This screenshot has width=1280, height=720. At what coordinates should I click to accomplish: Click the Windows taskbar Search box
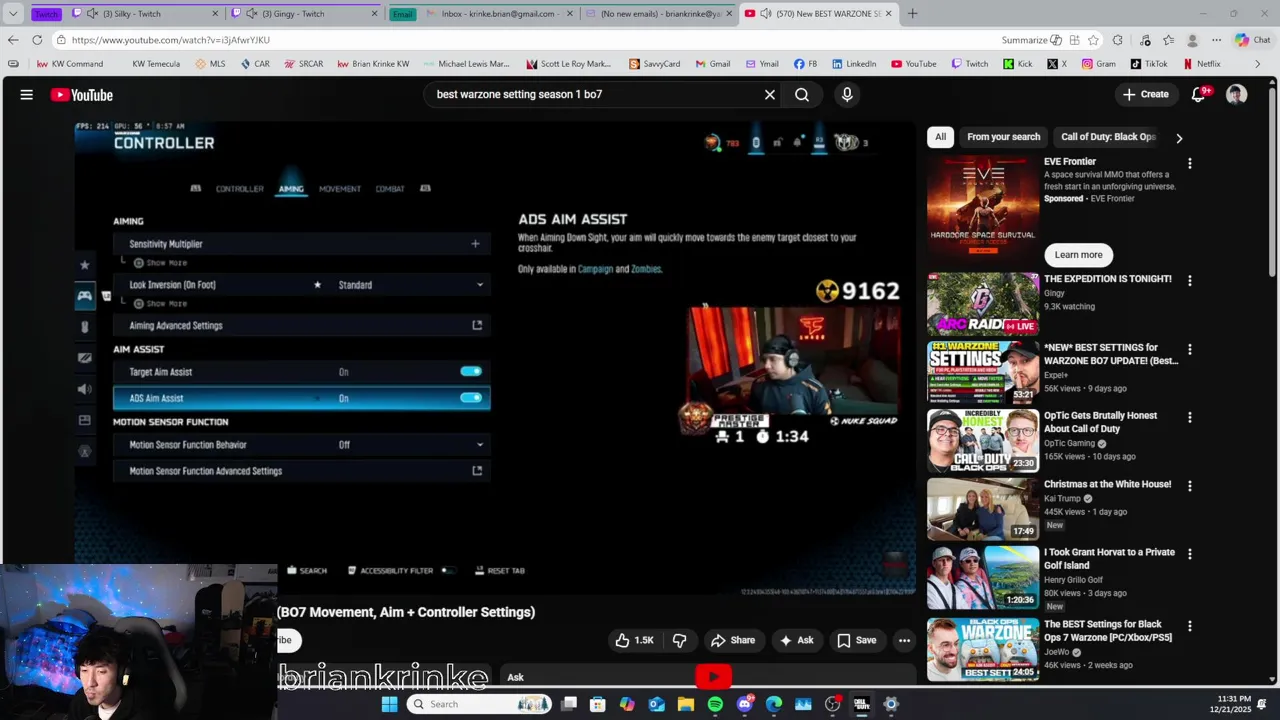tap(478, 704)
